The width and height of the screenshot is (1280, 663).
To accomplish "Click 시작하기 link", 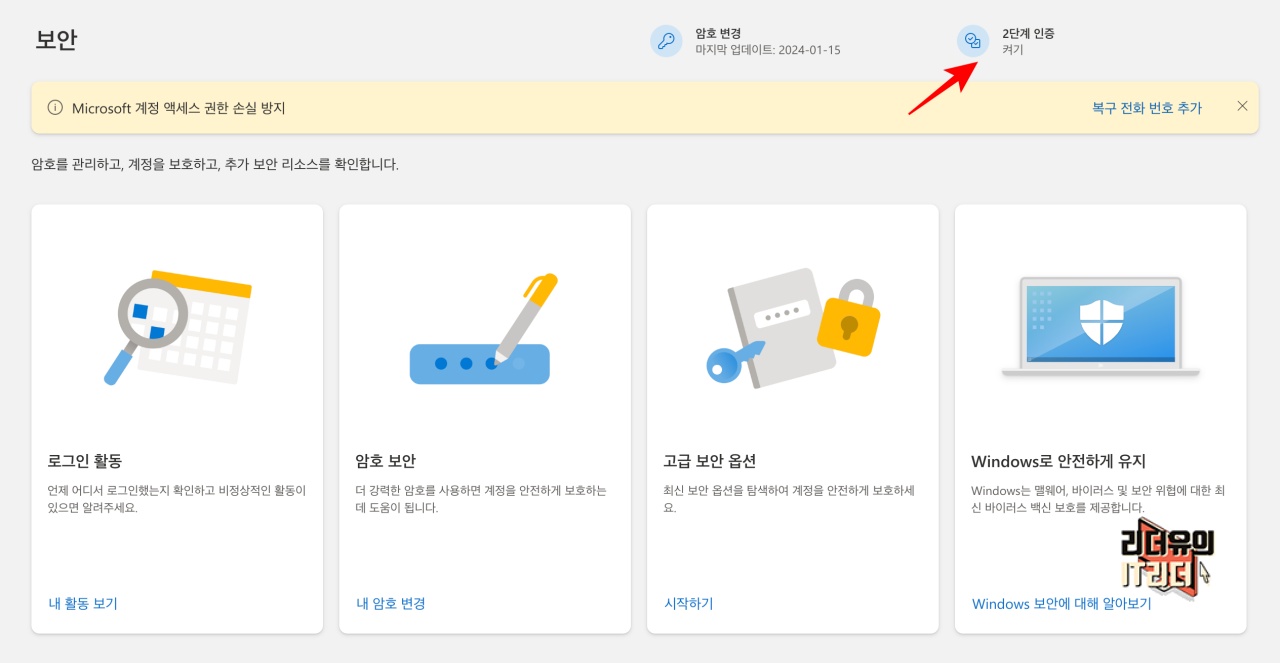I will pos(689,603).
